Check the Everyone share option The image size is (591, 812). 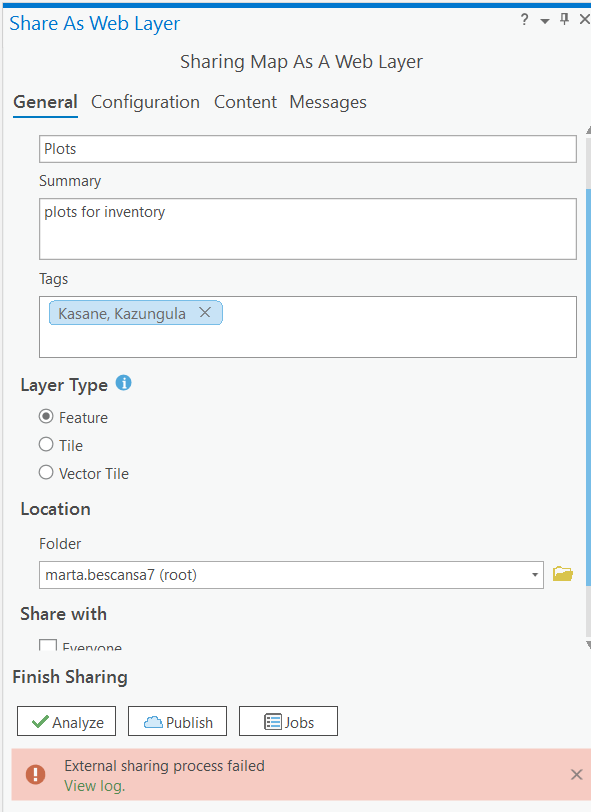pos(48,645)
